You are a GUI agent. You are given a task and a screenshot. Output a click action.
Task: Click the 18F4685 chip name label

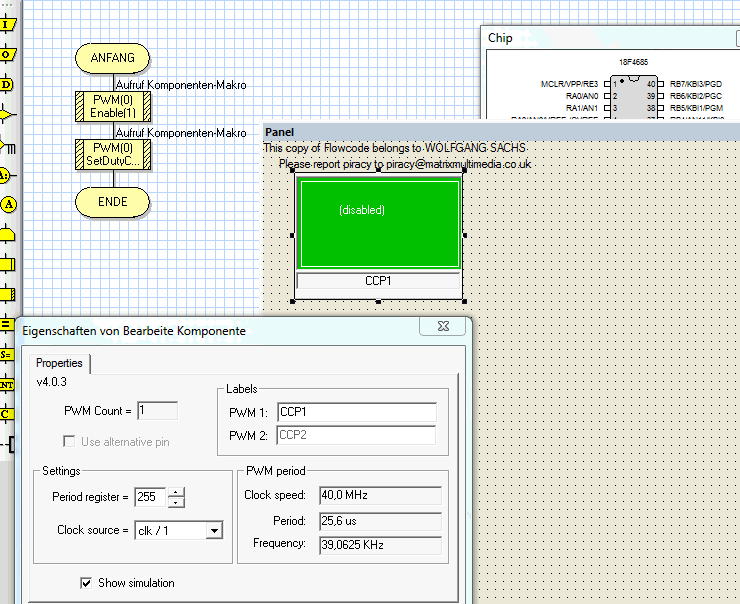click(633, 62)
